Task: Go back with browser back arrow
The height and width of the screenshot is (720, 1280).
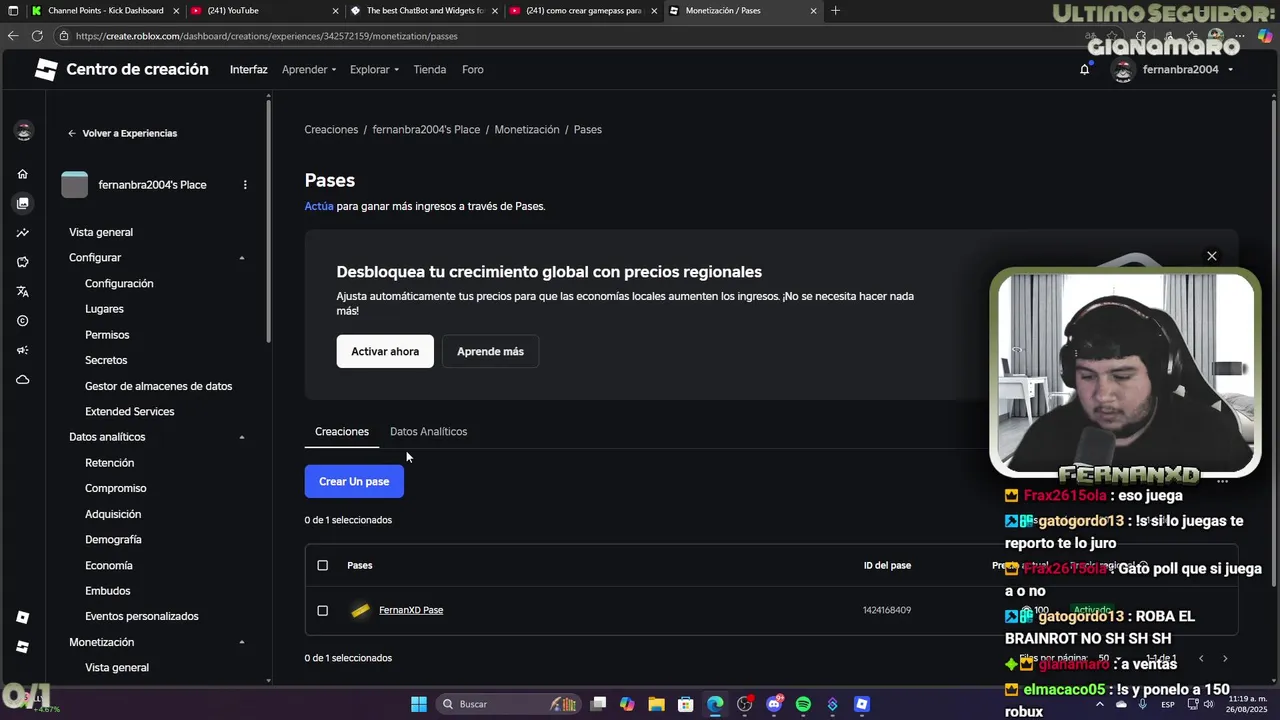Action: [12, 36]
